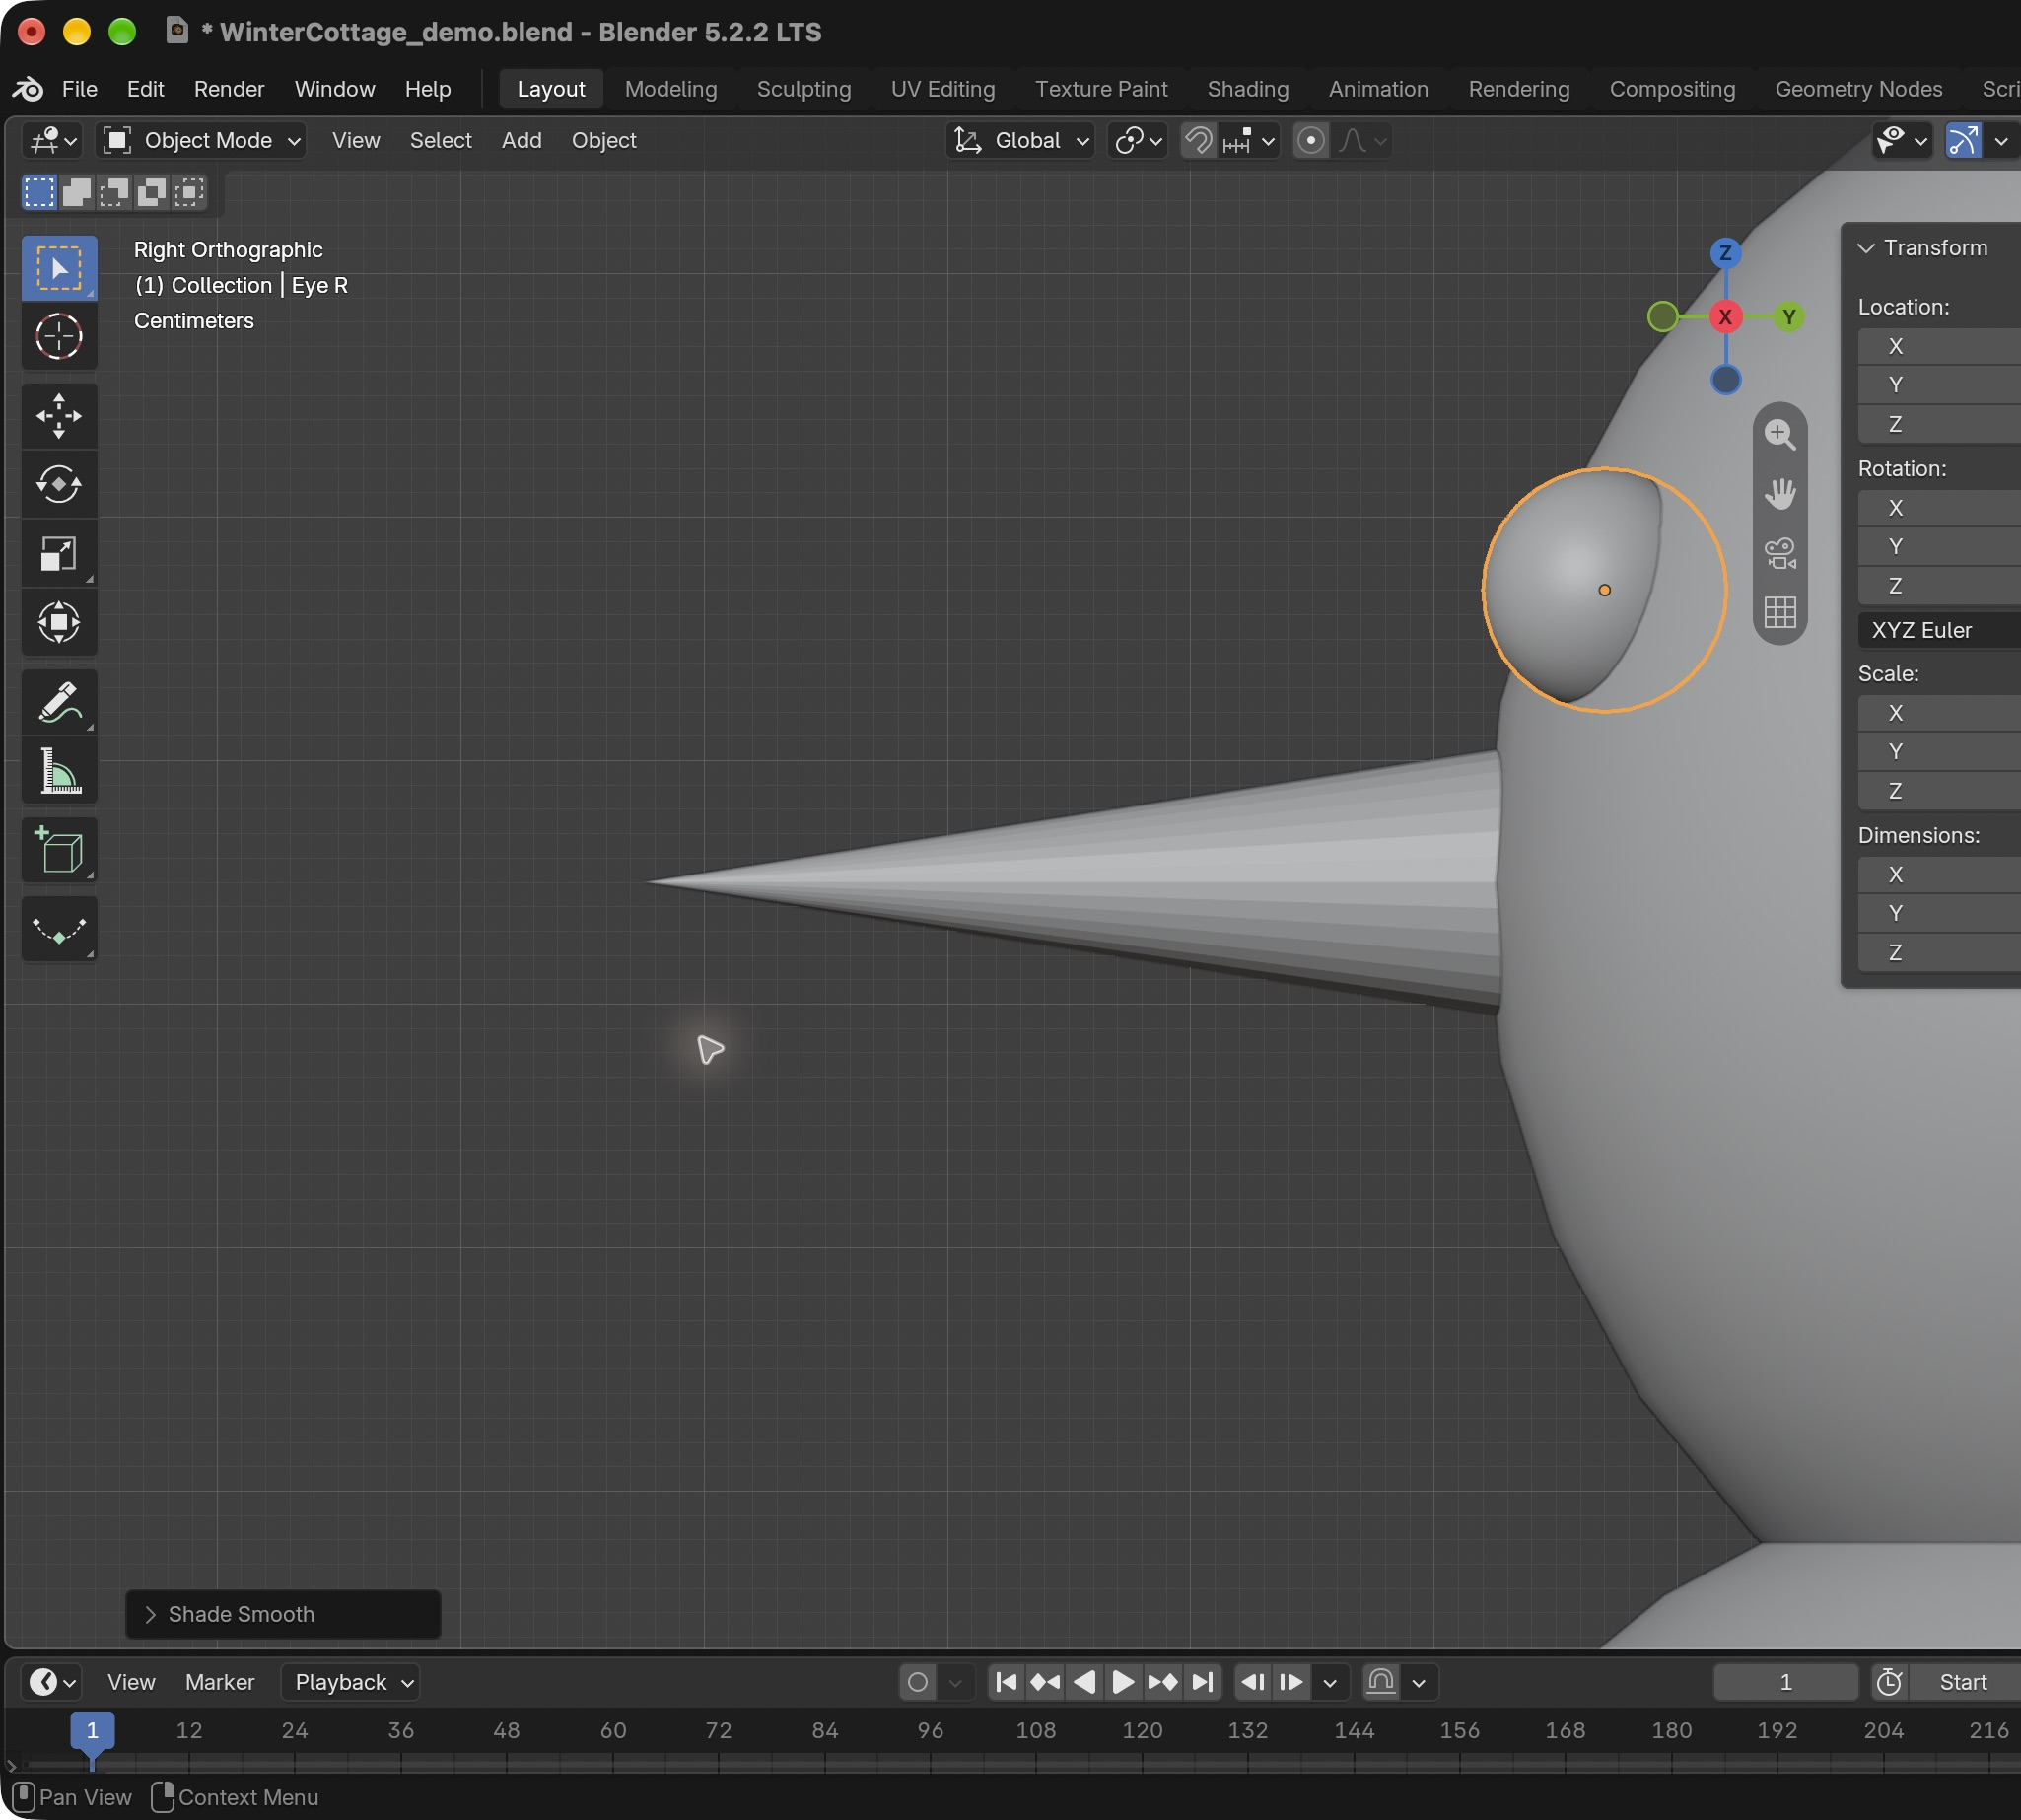Switch perspective/orthographic grid icon
This screenshot has width=2021, height=1820.
(x=1779, y=611)
